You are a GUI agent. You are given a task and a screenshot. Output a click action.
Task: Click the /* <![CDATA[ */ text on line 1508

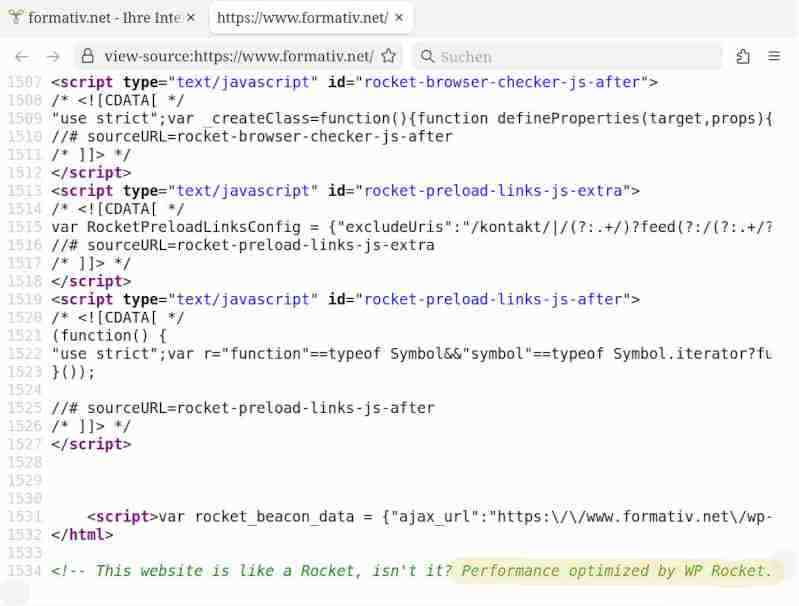tap(118, 100)
